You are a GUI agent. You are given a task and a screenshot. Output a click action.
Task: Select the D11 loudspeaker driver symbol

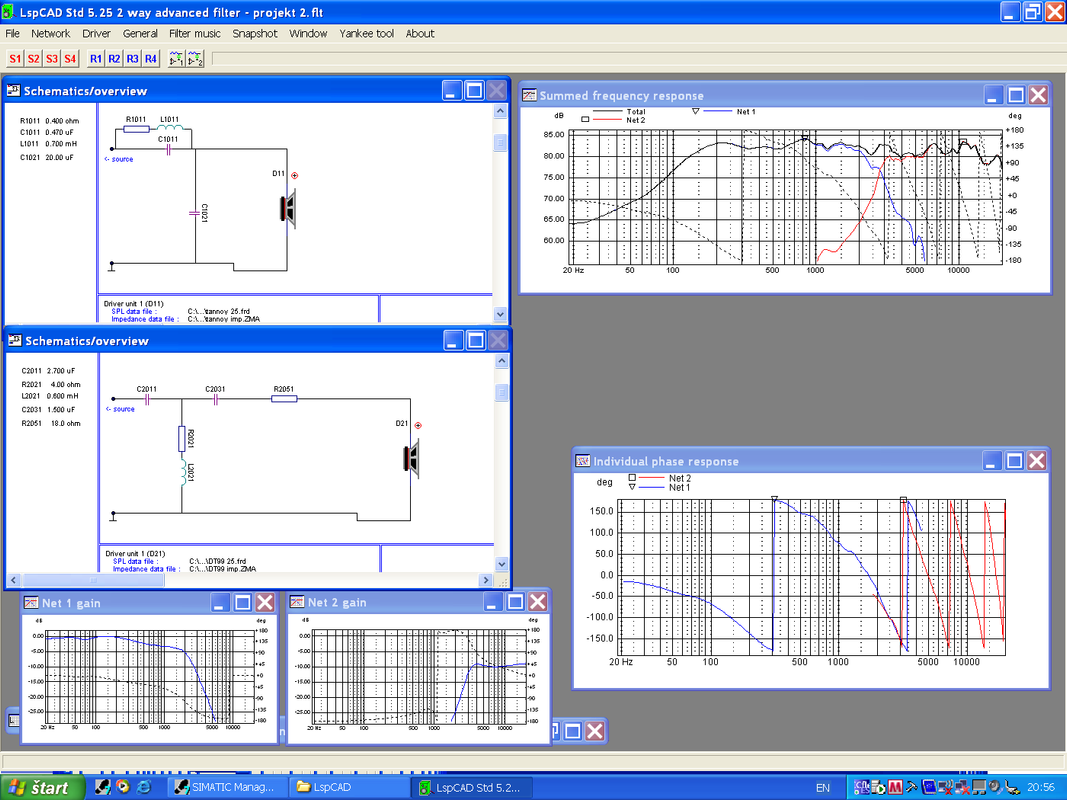[x=289, y=207]
